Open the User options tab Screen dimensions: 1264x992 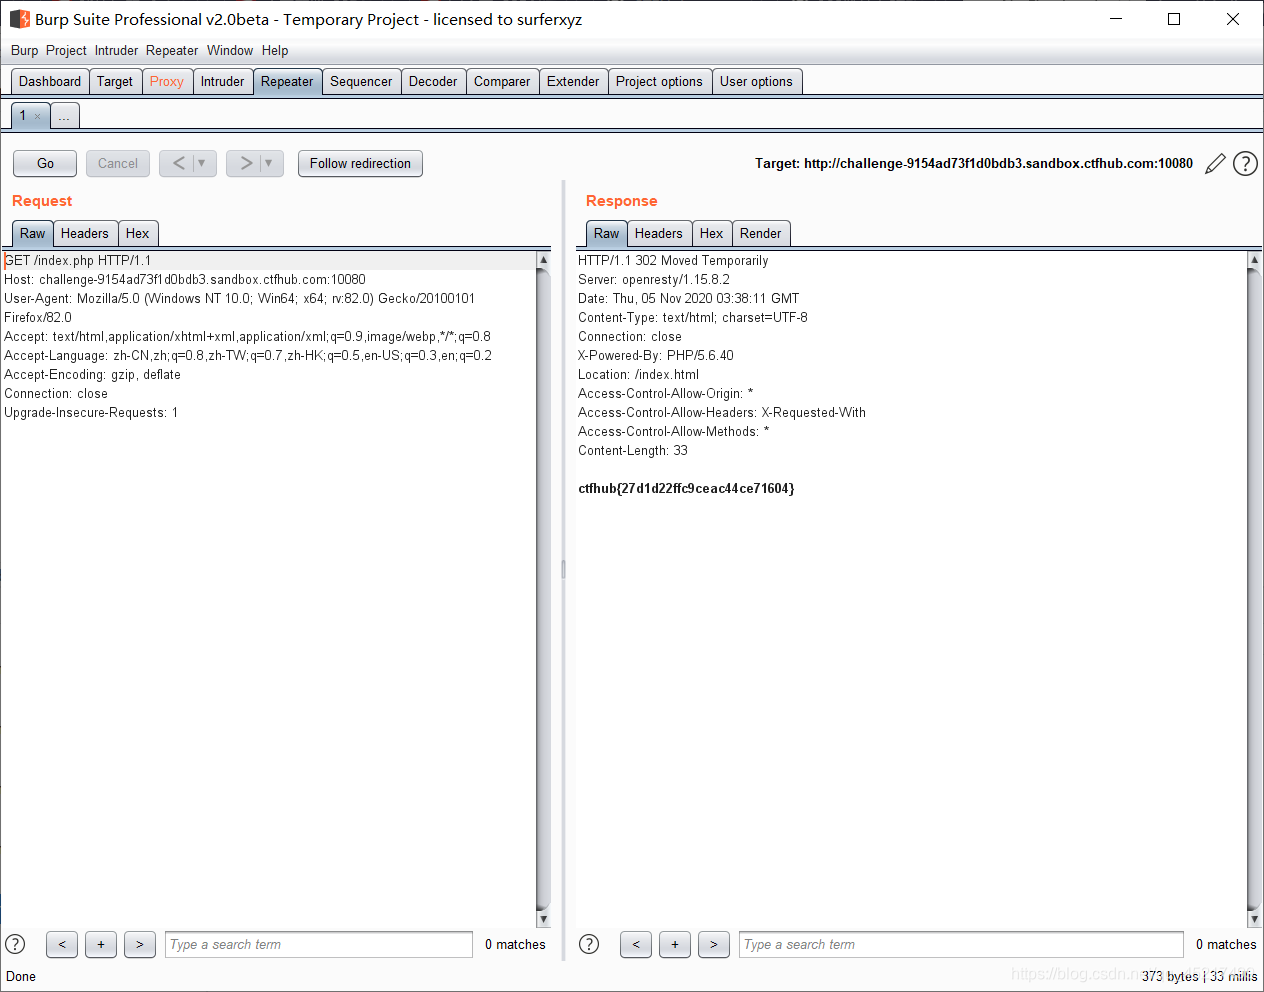click(x=756, y=82)
